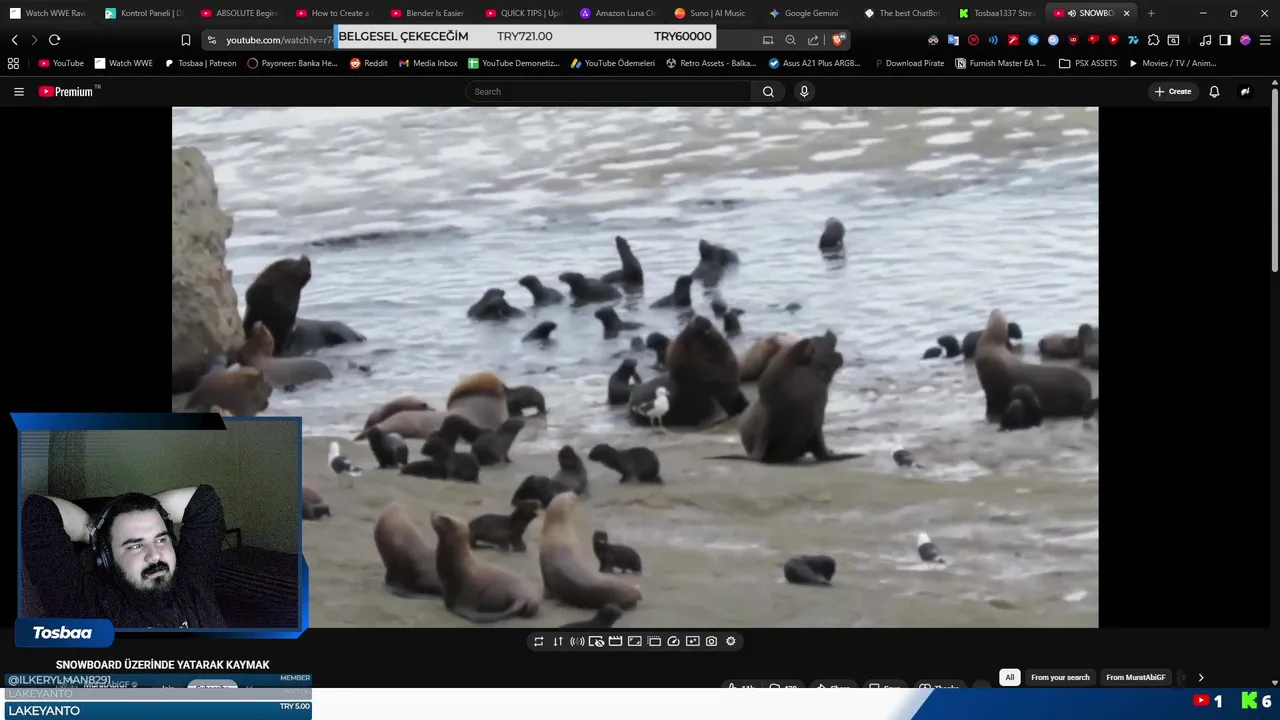Image resolution: width=1280 pixels, height=720 pixels.
Task: Open the Media Inbox bookmark
Action: tap(428, 63)
